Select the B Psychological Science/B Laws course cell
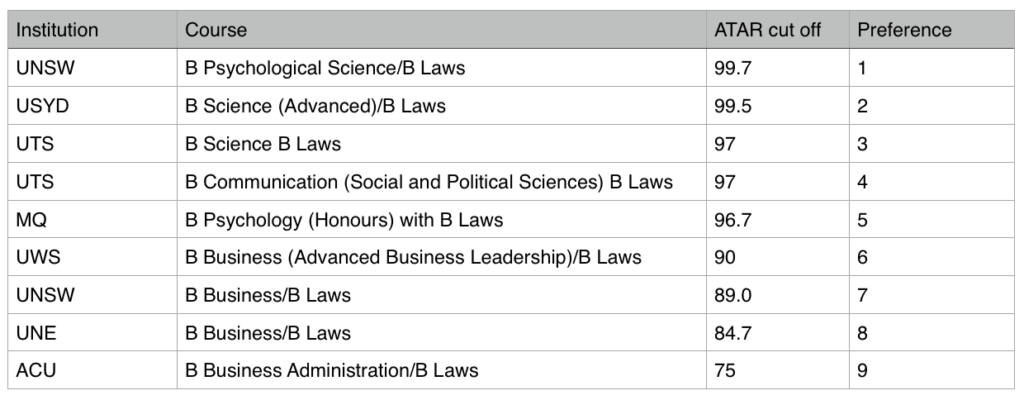This screenshot has width=1024, height=400. coord(326,69)
